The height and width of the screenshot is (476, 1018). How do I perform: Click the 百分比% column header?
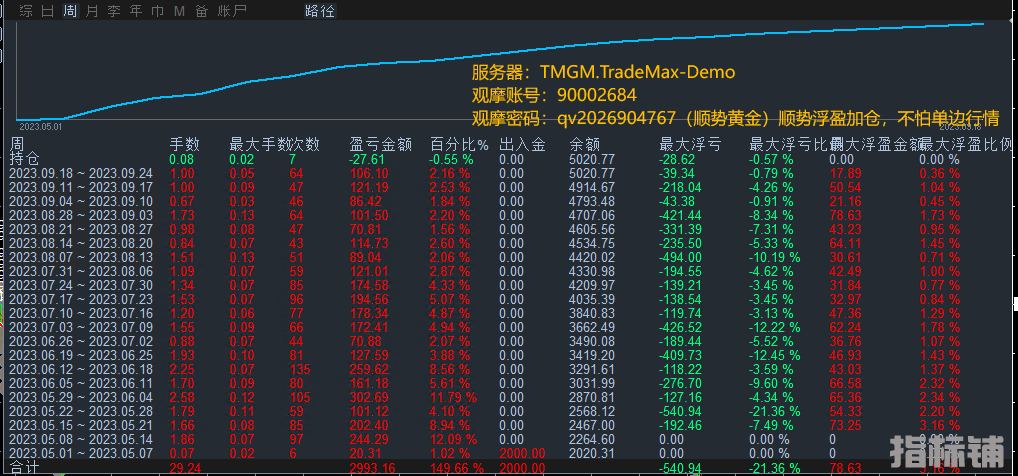click(459, 144)
